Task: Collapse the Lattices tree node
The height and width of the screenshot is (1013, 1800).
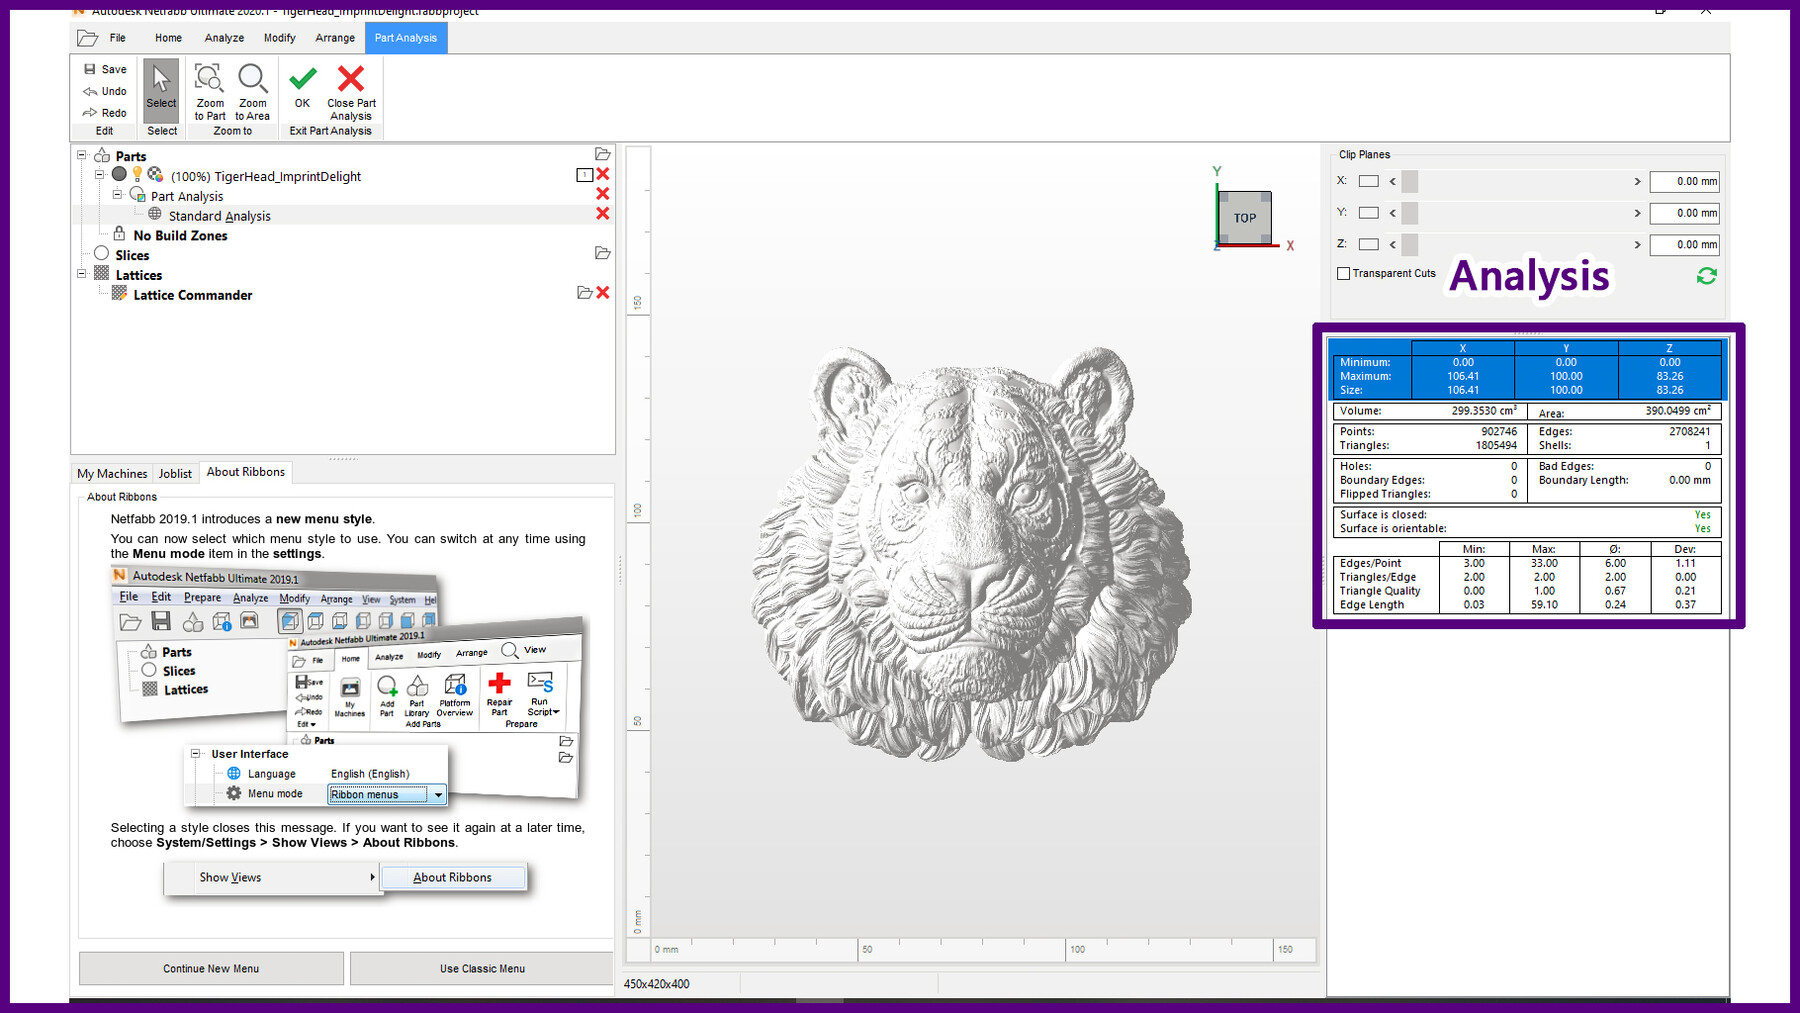Action: click(x=82, y=273)
